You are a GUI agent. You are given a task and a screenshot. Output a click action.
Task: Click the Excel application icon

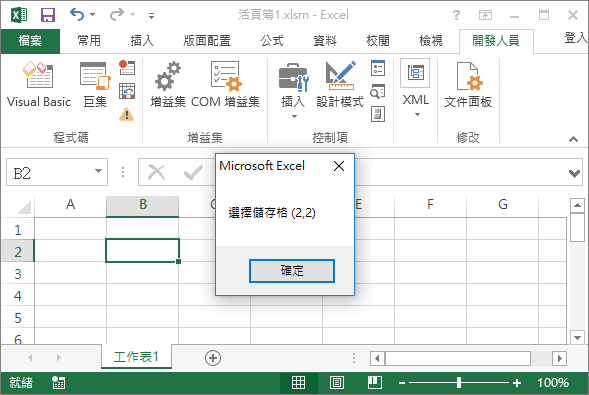[19, 15]
